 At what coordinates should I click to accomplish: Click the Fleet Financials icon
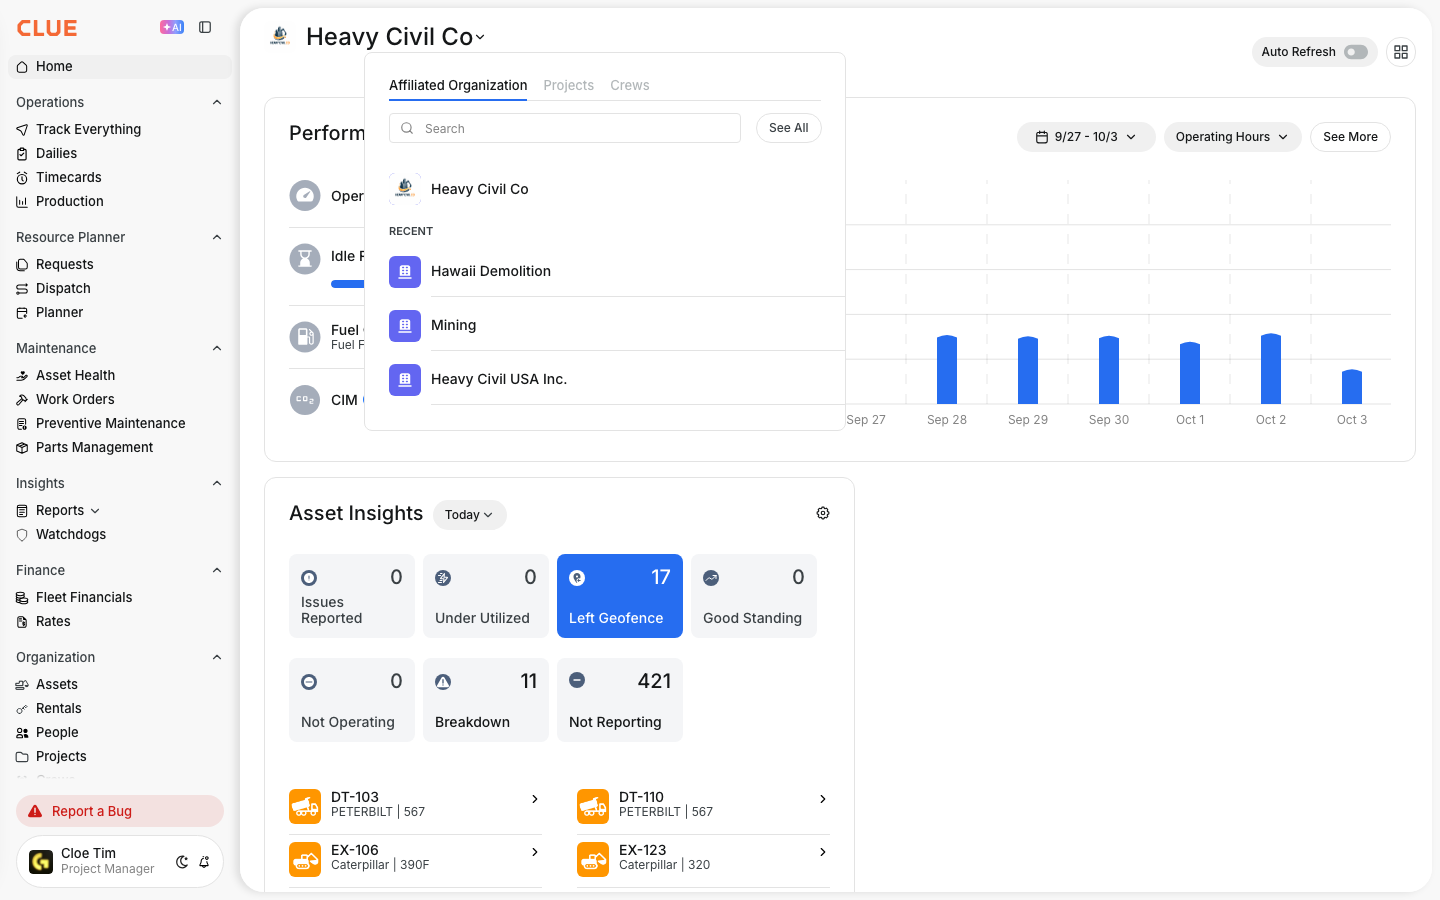(x=22, y=597)
